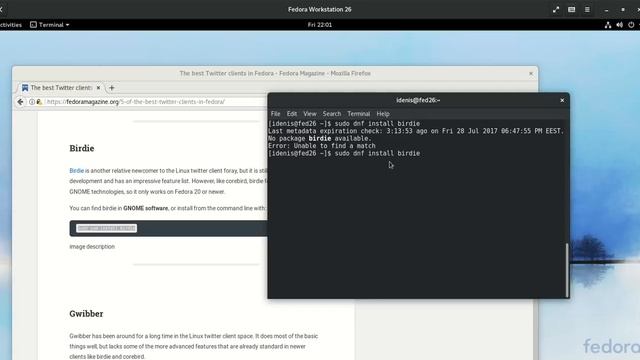Close the Mozilla Firefox window
This screenshot has height=360, width=640.
(x=531, y=73)
